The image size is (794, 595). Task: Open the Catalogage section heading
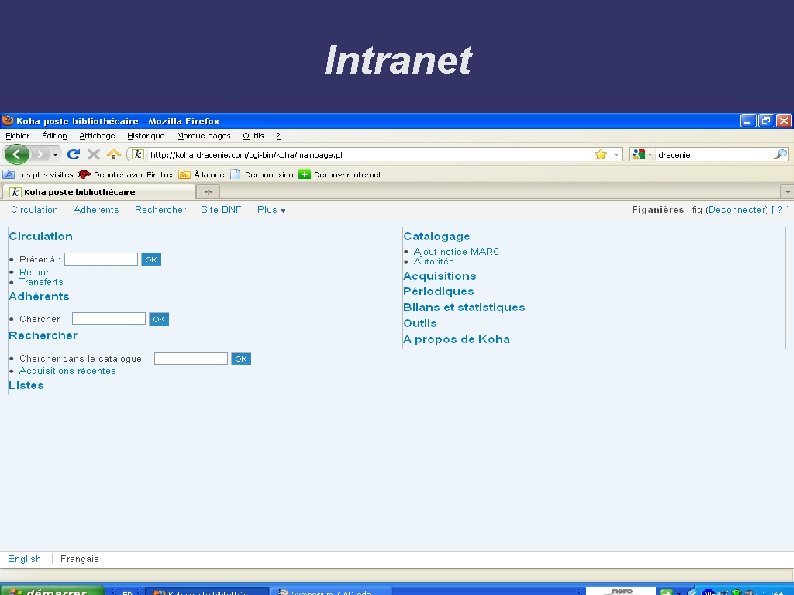(x=436, y=236)
